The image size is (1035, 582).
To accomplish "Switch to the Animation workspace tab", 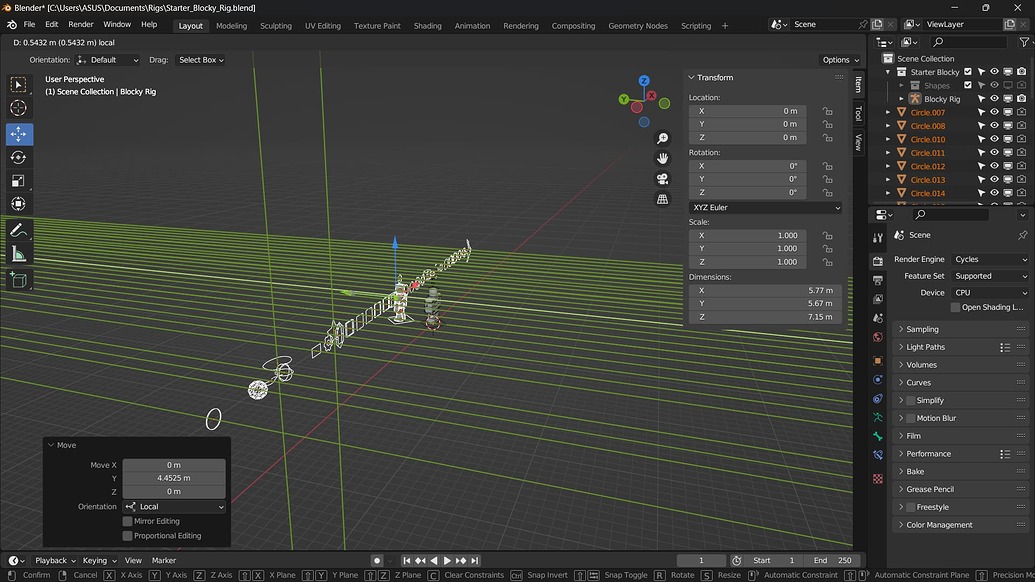I will 472,26.
